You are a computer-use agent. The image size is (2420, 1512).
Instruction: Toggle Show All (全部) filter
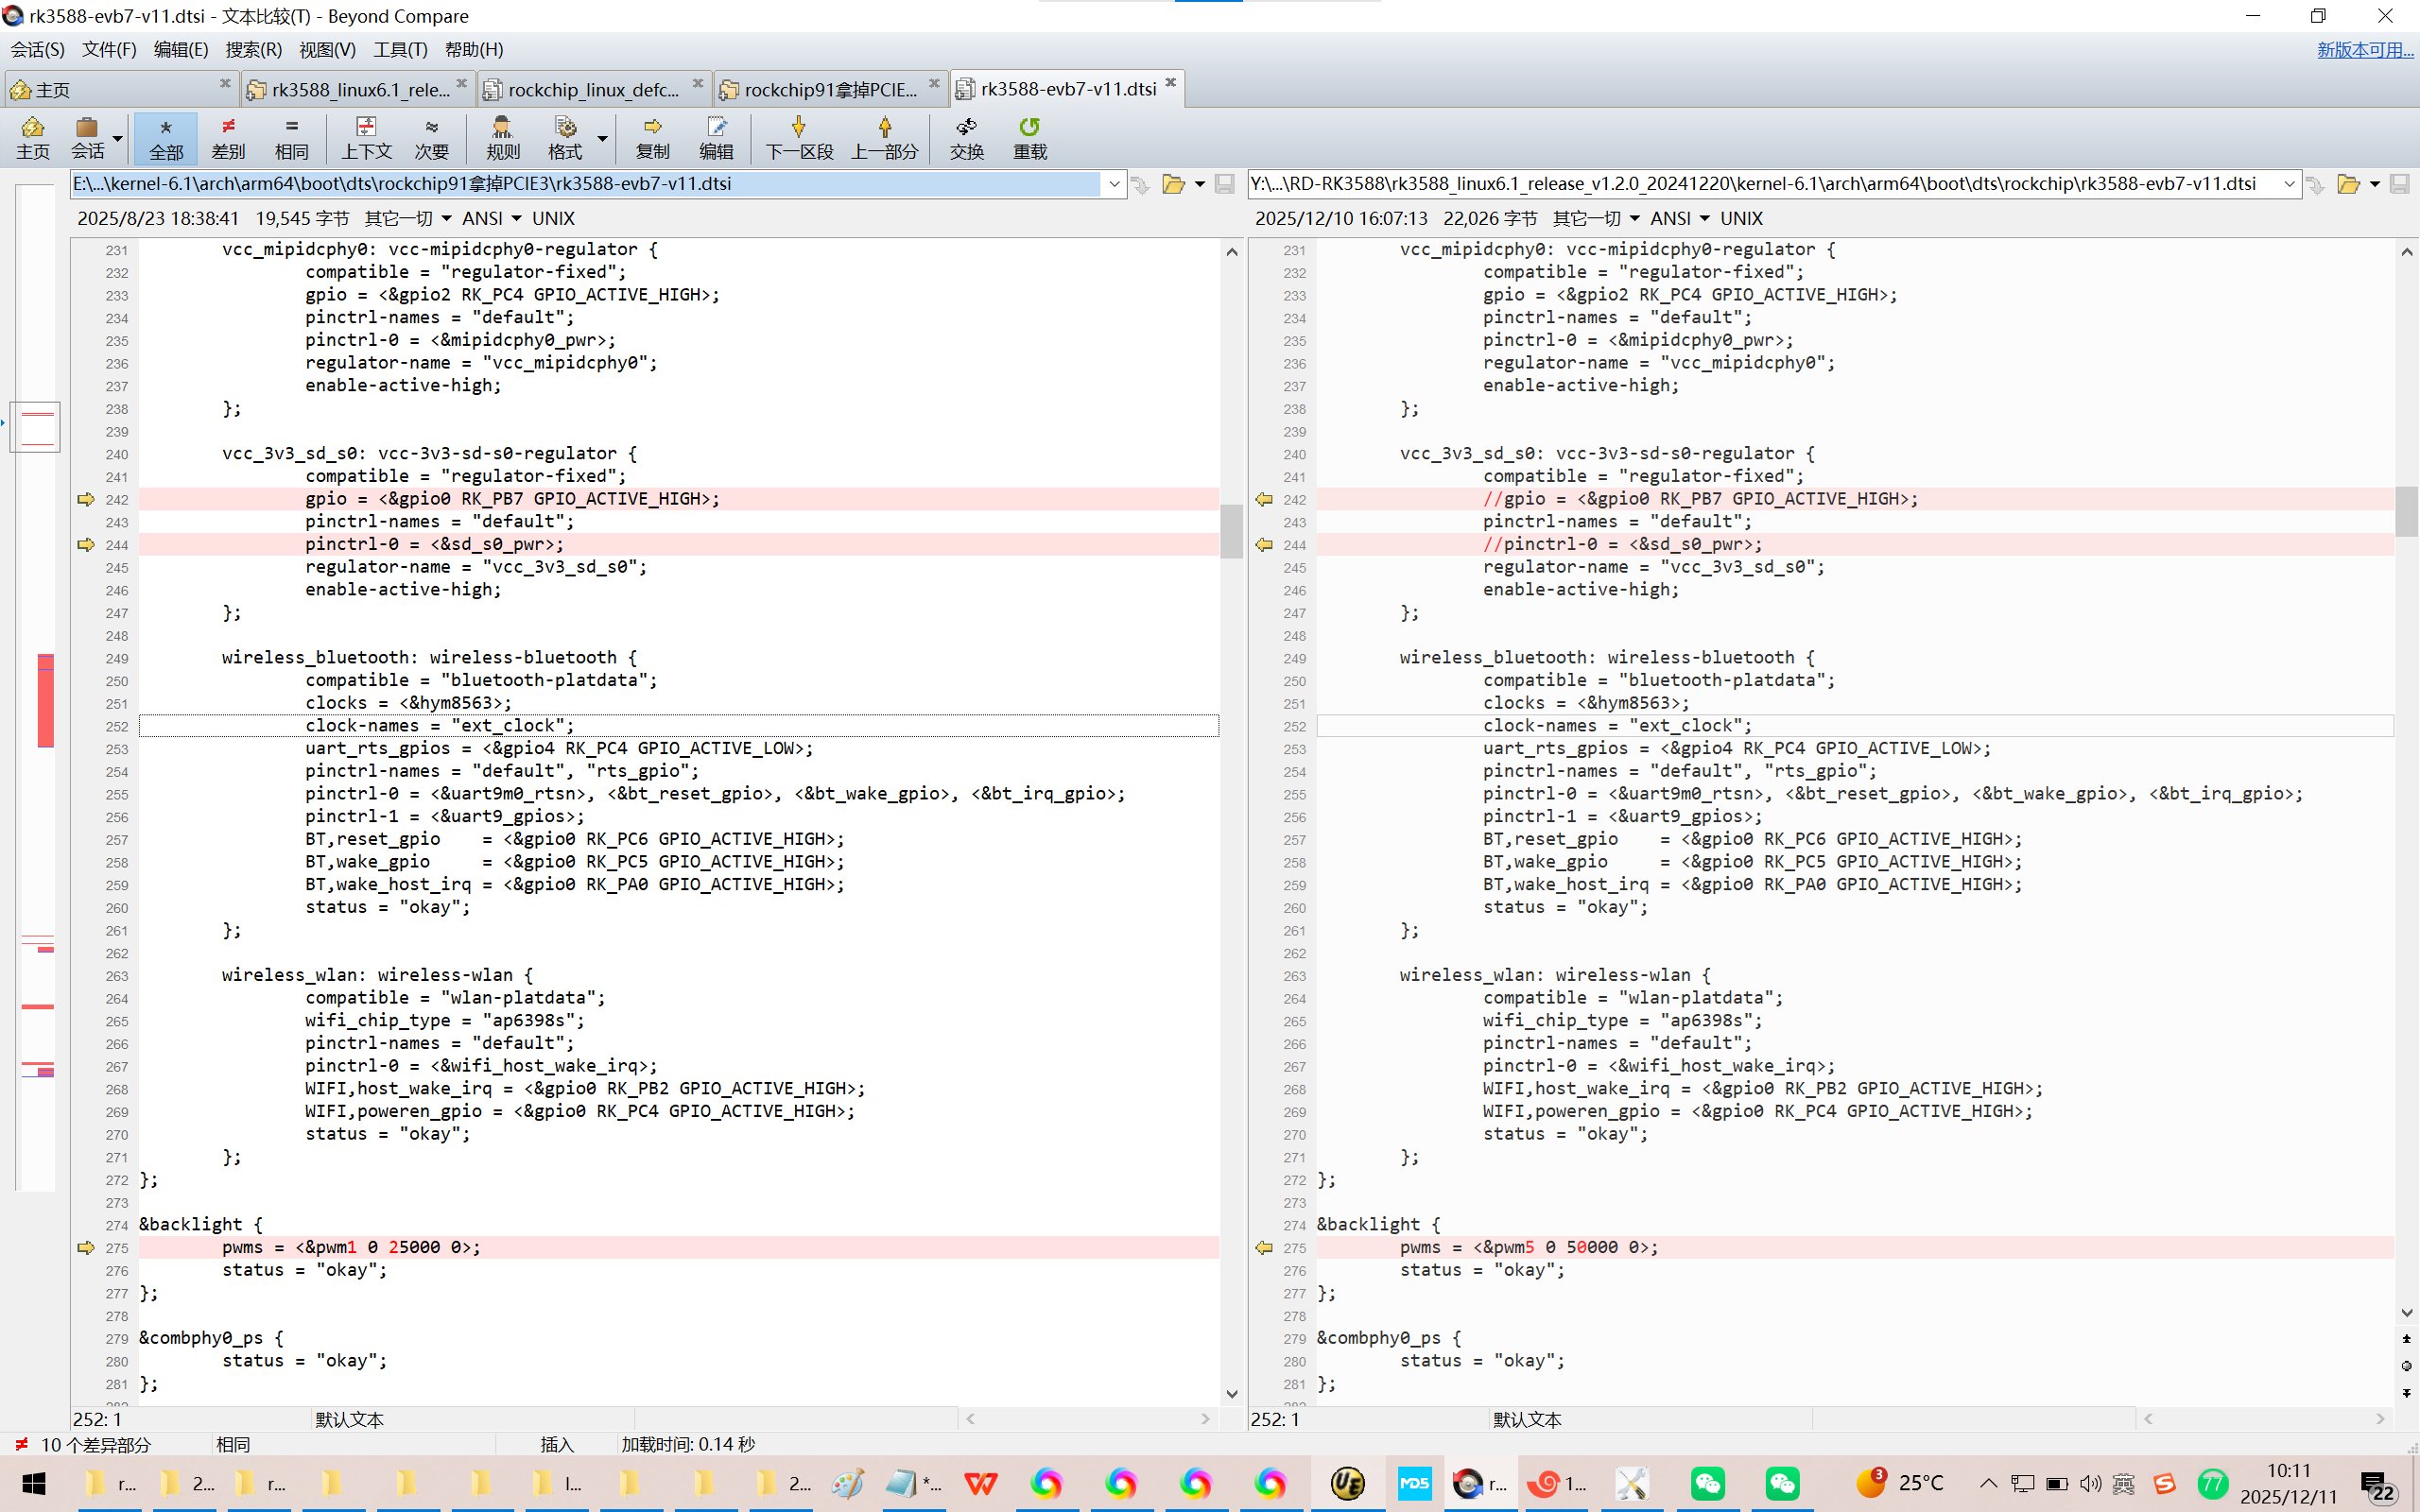pyautogui.click(x=166, y=137)
